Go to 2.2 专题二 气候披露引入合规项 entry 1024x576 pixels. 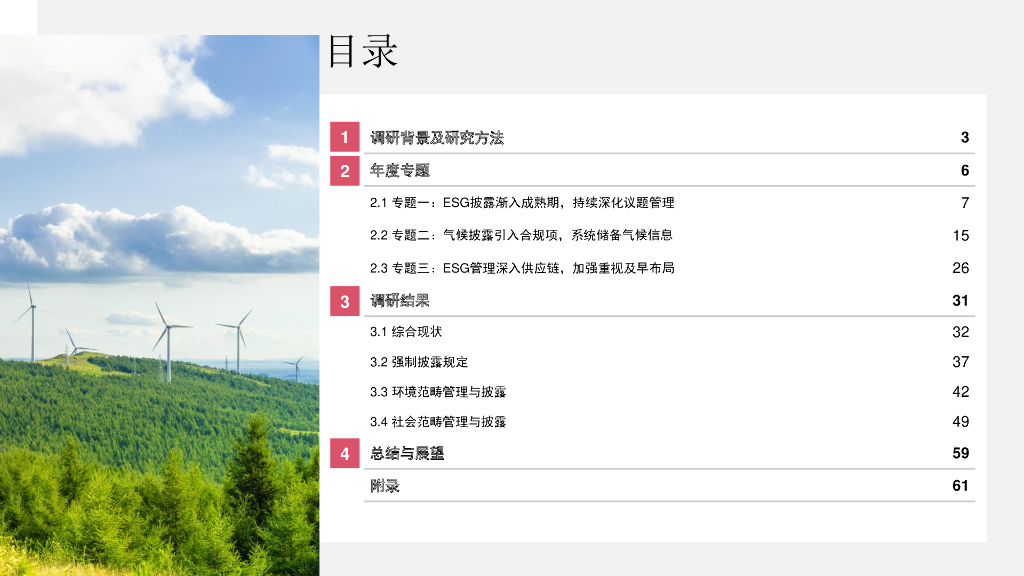[x=521, y=235]
